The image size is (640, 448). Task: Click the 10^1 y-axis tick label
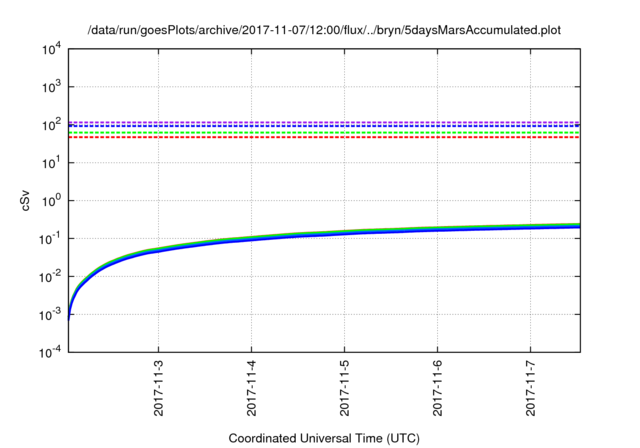tap(51, 163)
